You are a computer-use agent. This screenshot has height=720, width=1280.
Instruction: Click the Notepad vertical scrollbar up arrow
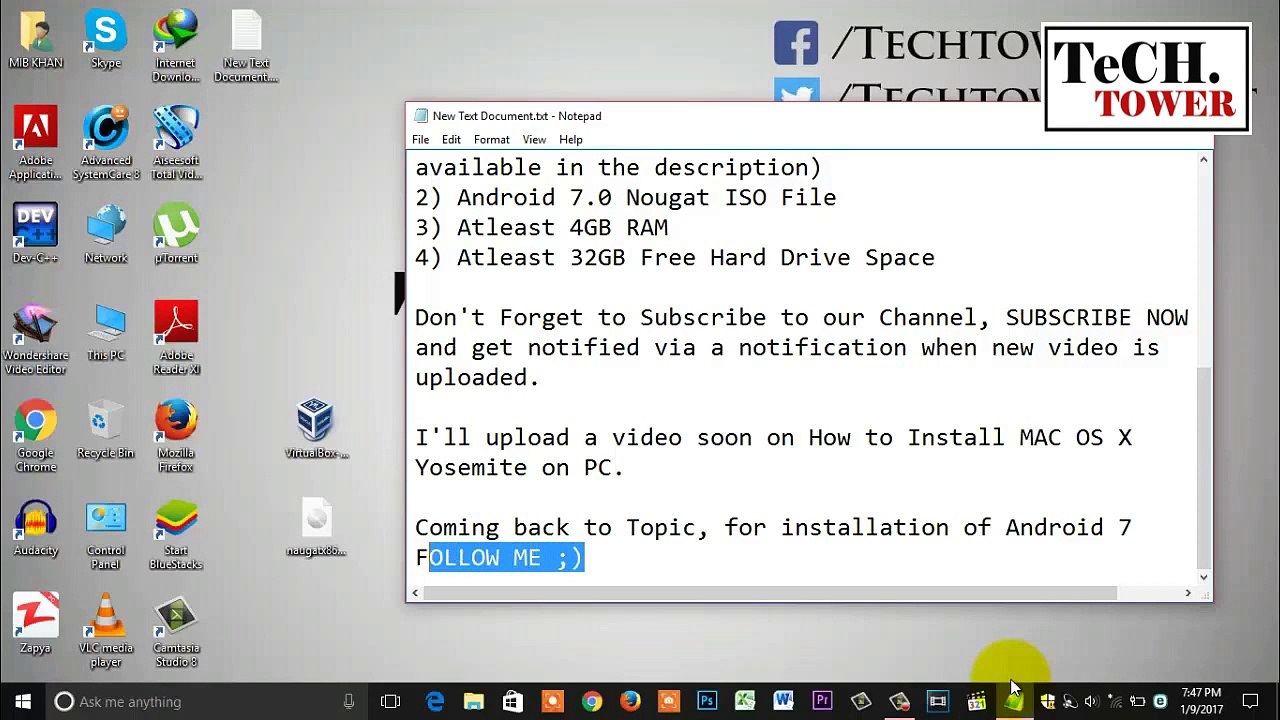point(1204,160)
